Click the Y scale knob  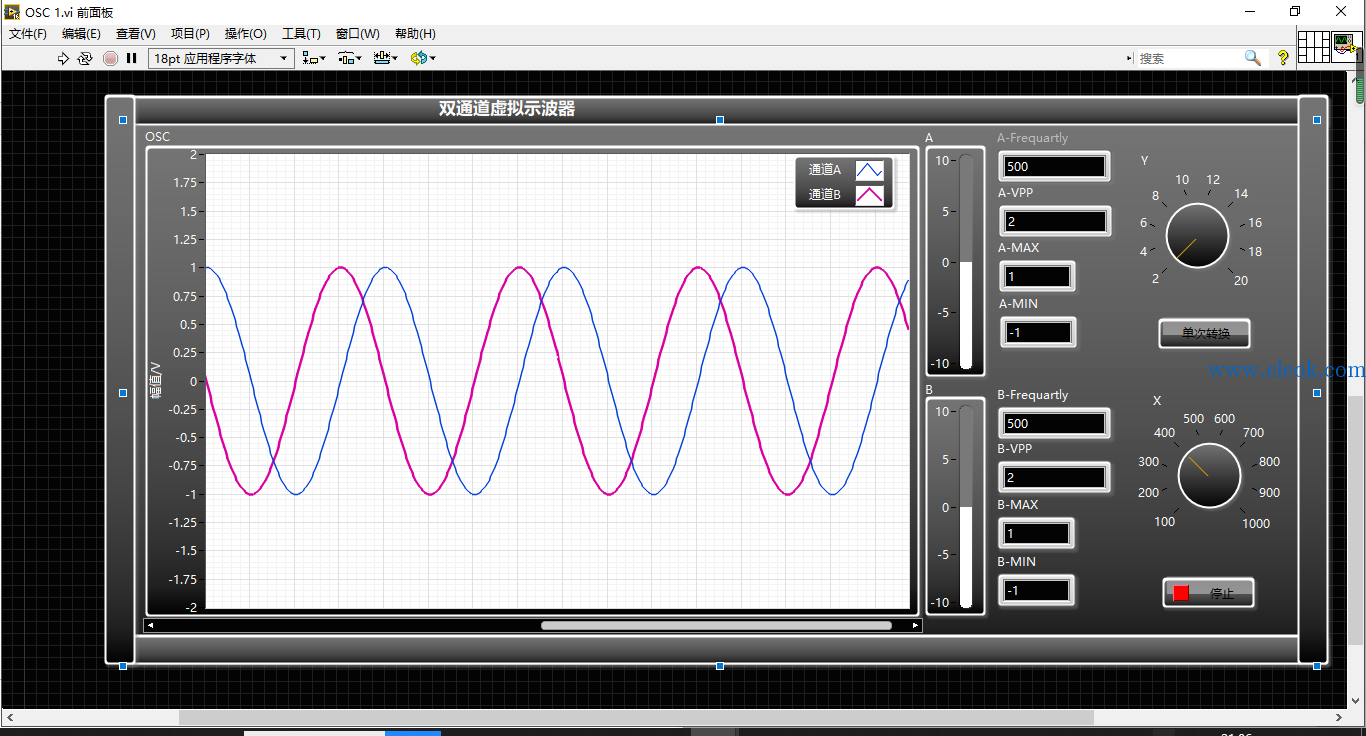[x=1197, y=236]
